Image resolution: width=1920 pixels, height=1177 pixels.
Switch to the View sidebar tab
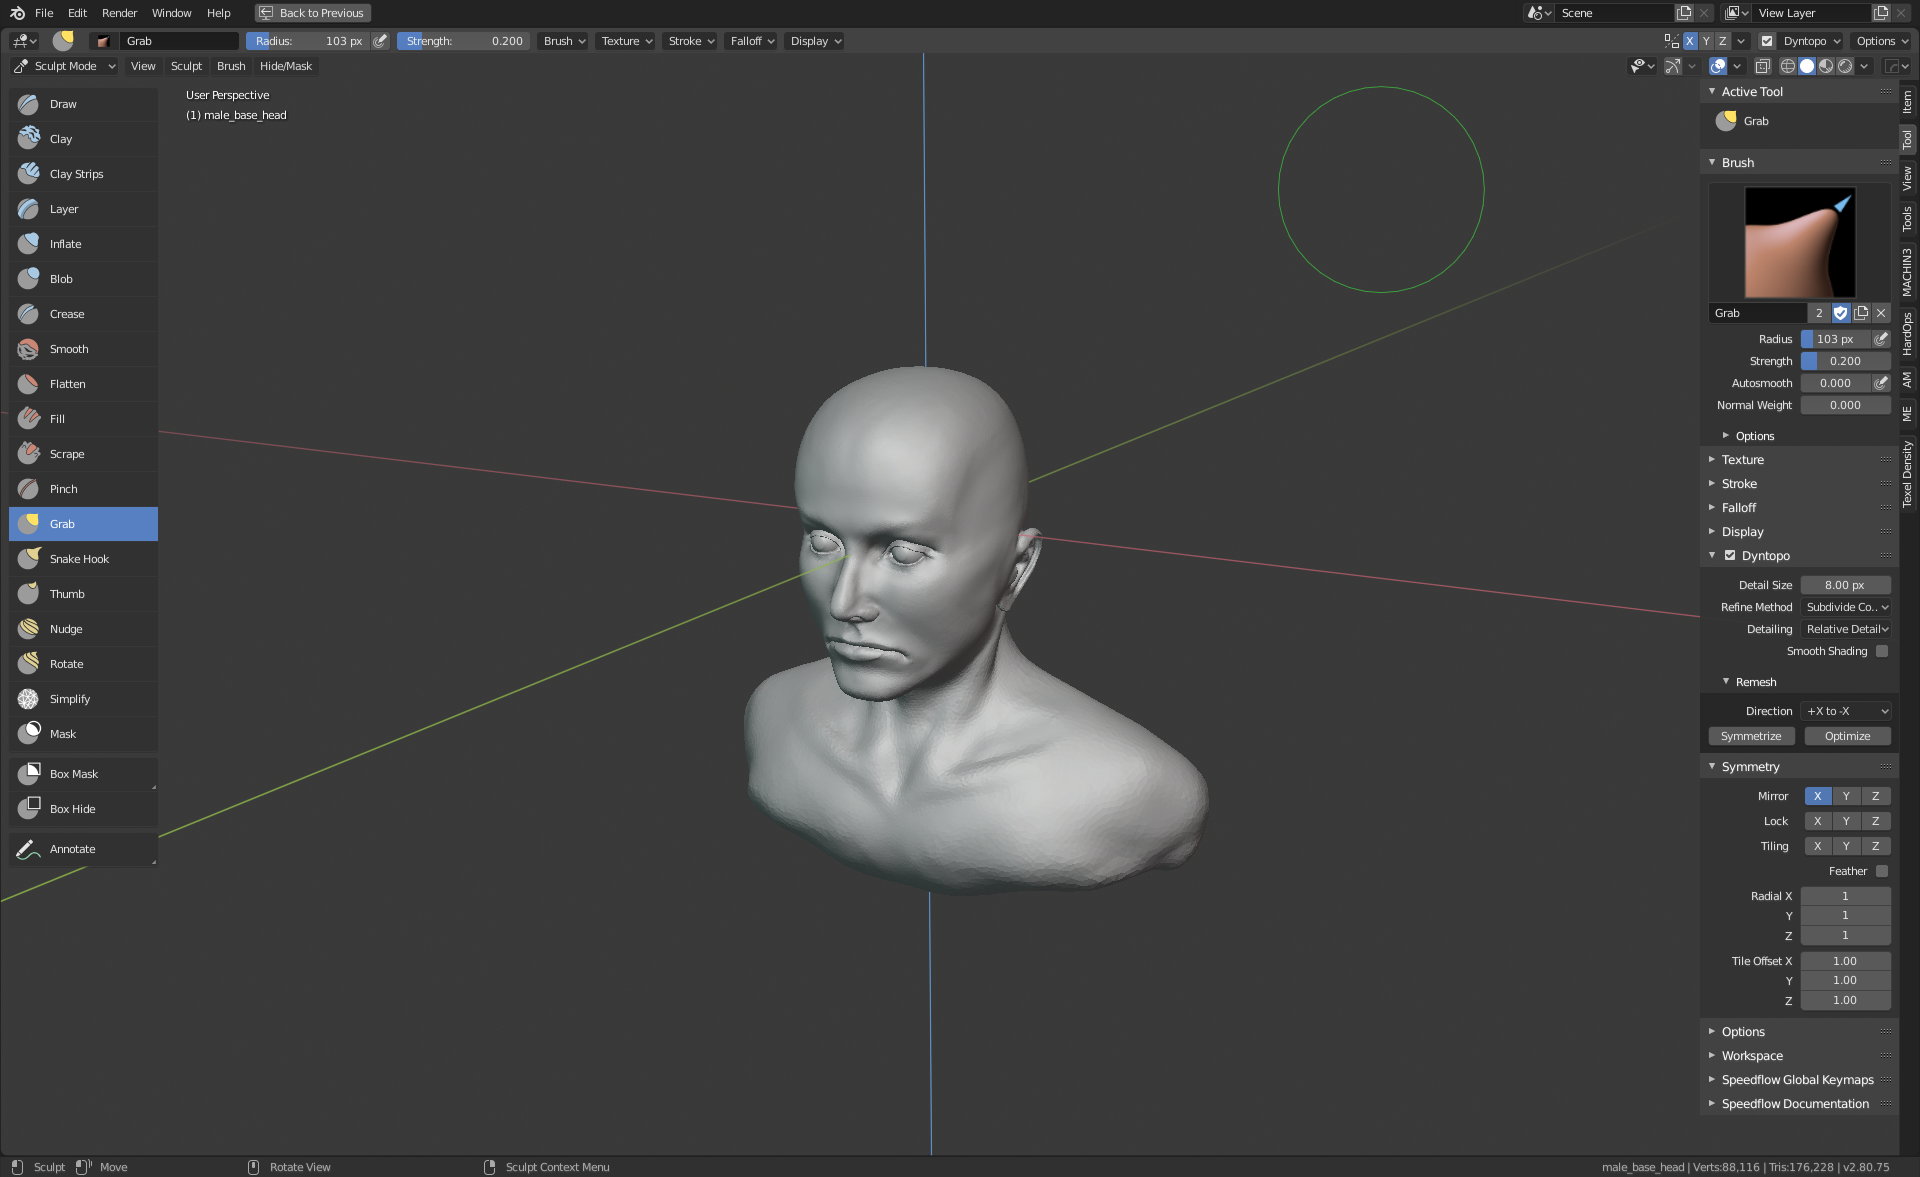coord(1907,178)
